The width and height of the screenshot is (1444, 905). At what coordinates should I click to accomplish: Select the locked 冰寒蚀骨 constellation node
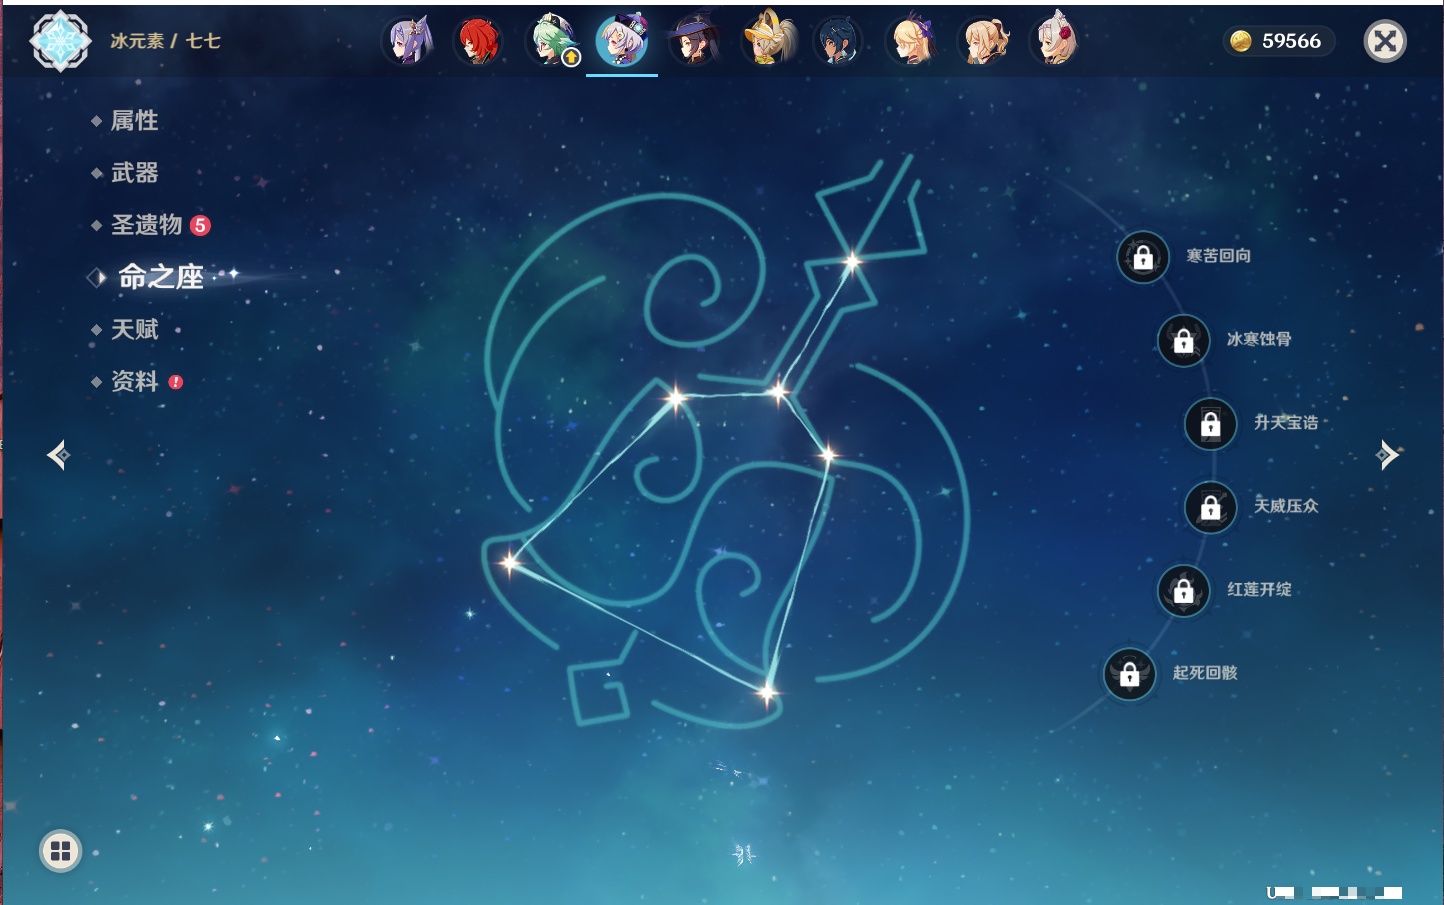1183,341
